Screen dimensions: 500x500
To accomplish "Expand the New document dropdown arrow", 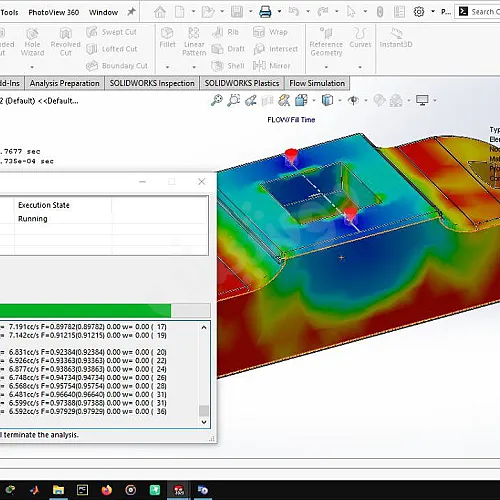I will [193, 11].
